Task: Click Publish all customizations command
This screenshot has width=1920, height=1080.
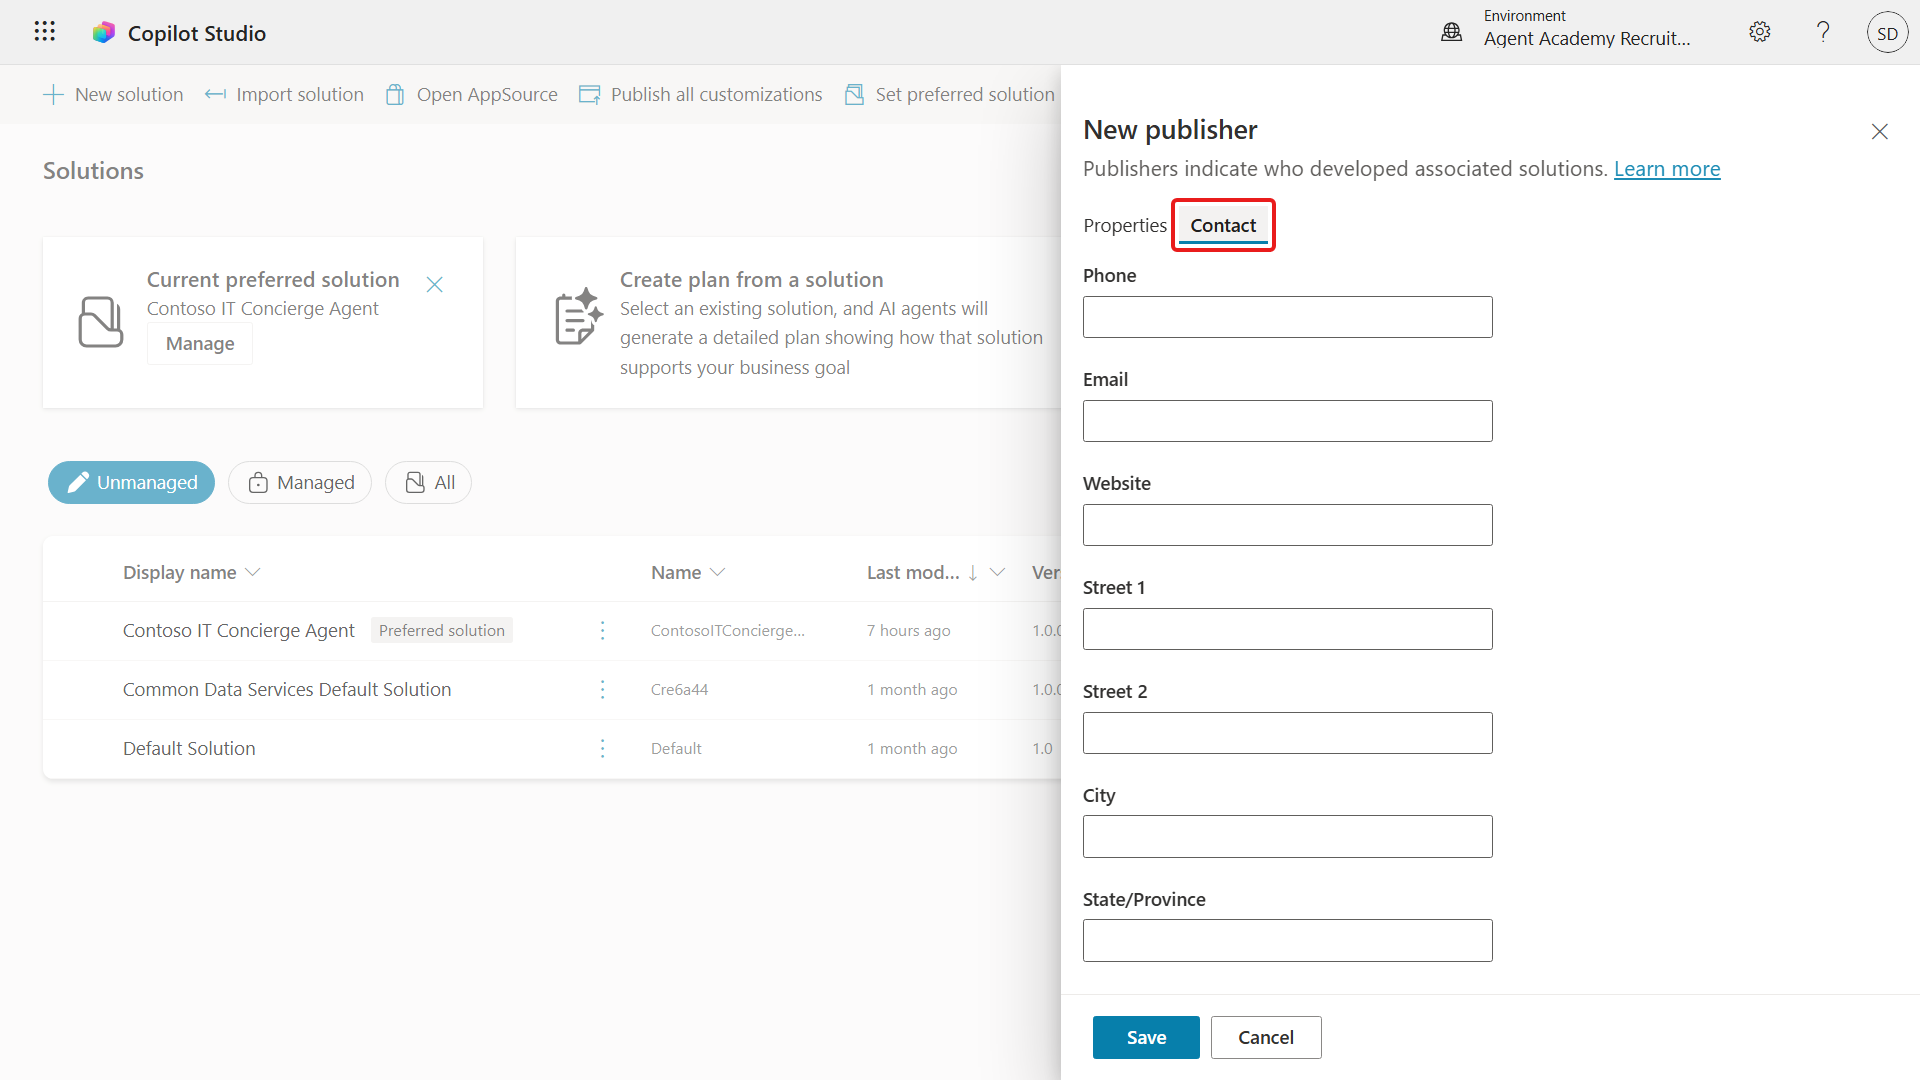Action: pos(700,94)
